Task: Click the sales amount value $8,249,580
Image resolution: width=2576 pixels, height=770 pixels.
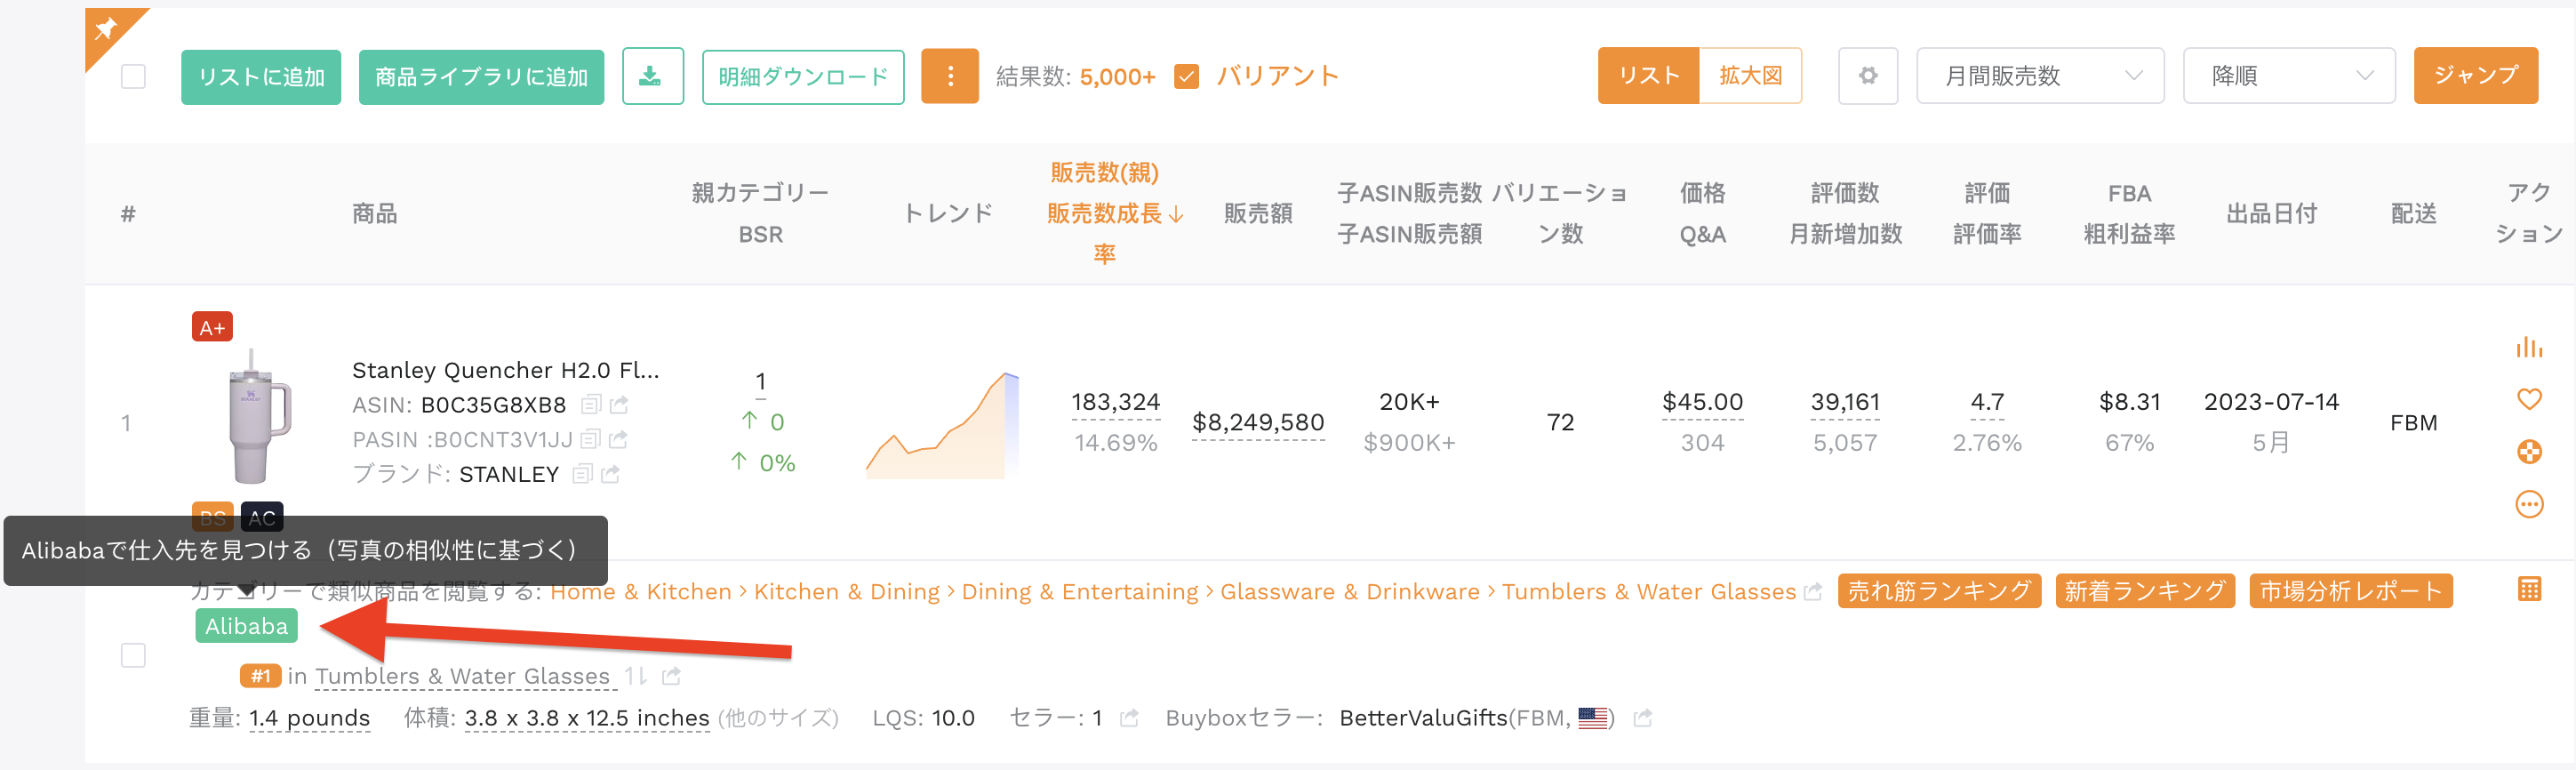Action: pyautogui.click(x=1257, y=423)
